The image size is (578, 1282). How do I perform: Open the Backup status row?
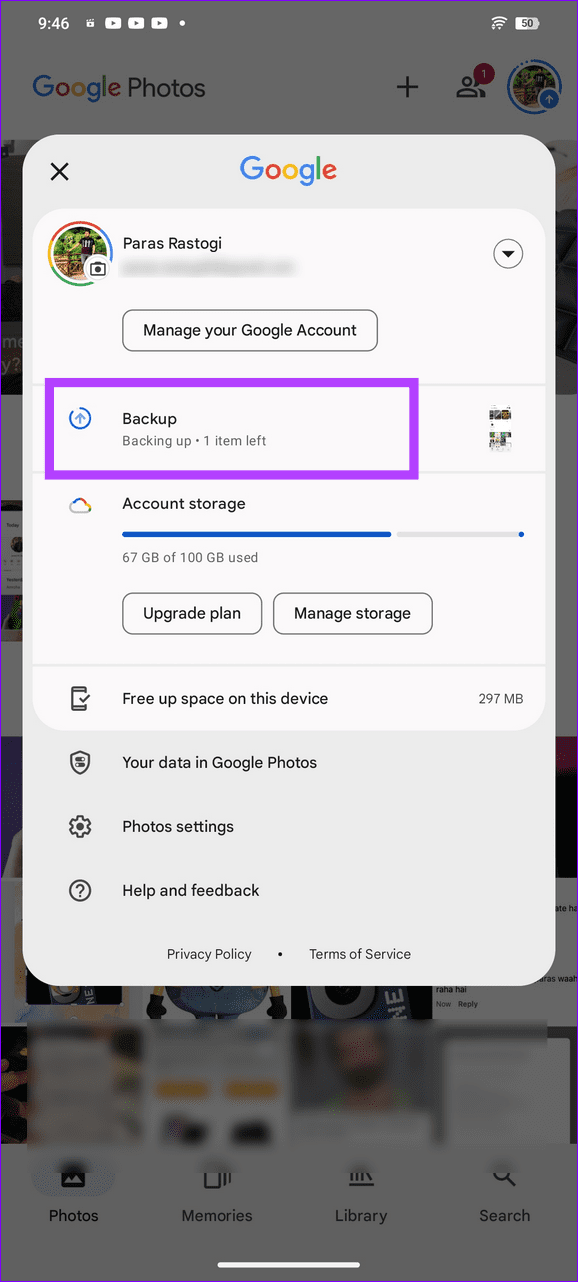tap(289, 428)
